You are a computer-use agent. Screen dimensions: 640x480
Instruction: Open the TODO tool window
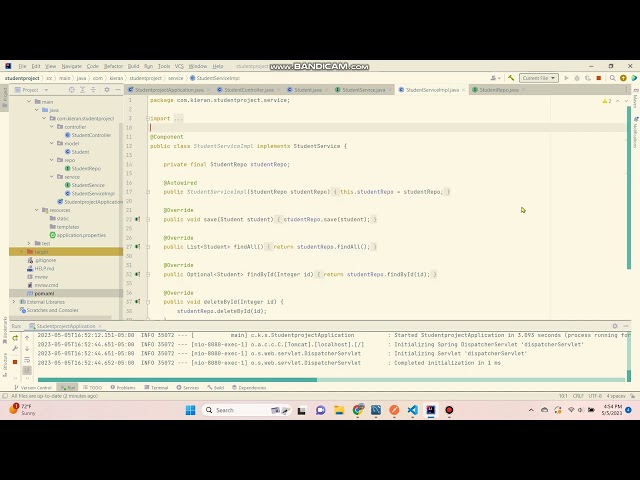pyautogui.click(x=92, y=387)
